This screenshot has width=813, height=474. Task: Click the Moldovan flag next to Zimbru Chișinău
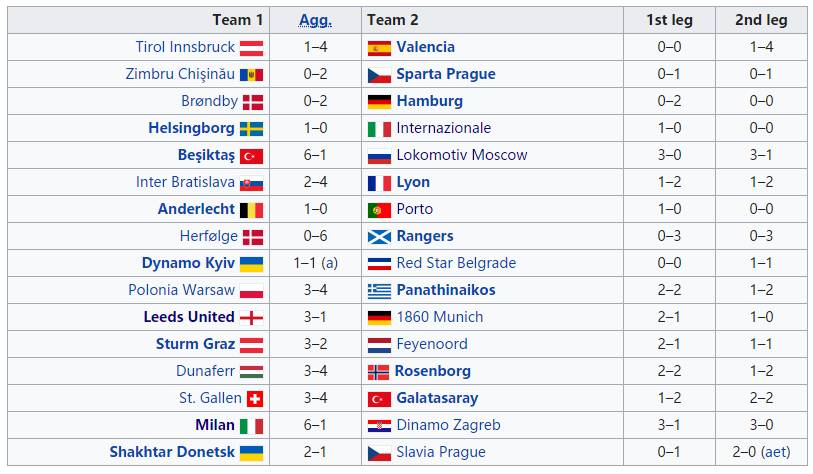click(x=251, y=74)
